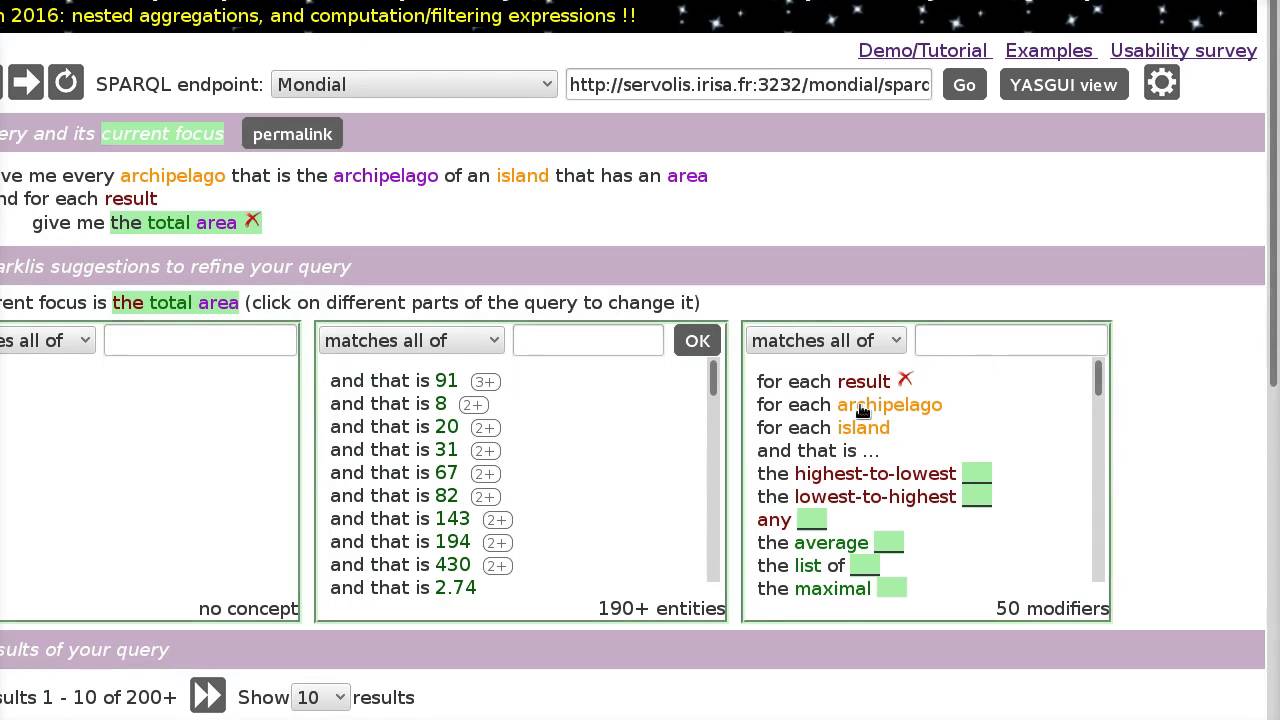Select 'and that is 91'
Image resolution: width=1280 pixels, height=720 pixels.
pyautogui.click(x=394, y=381)
